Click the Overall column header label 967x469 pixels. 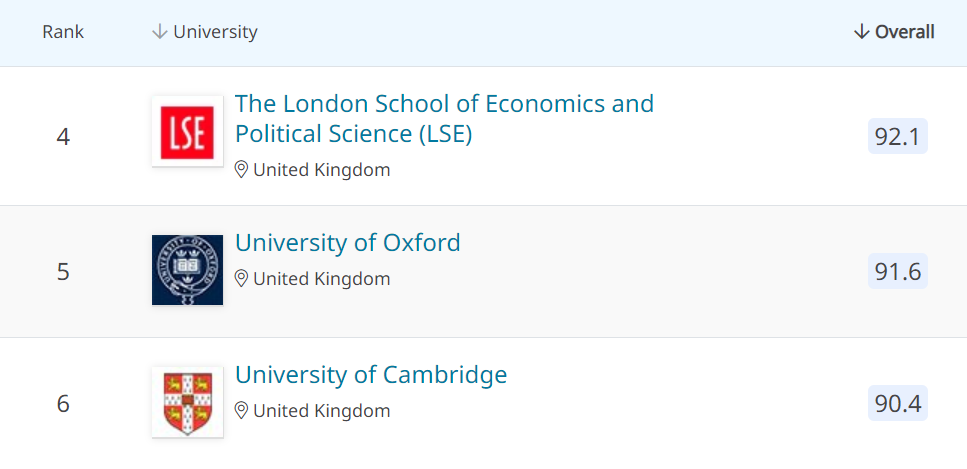[905, 31]
